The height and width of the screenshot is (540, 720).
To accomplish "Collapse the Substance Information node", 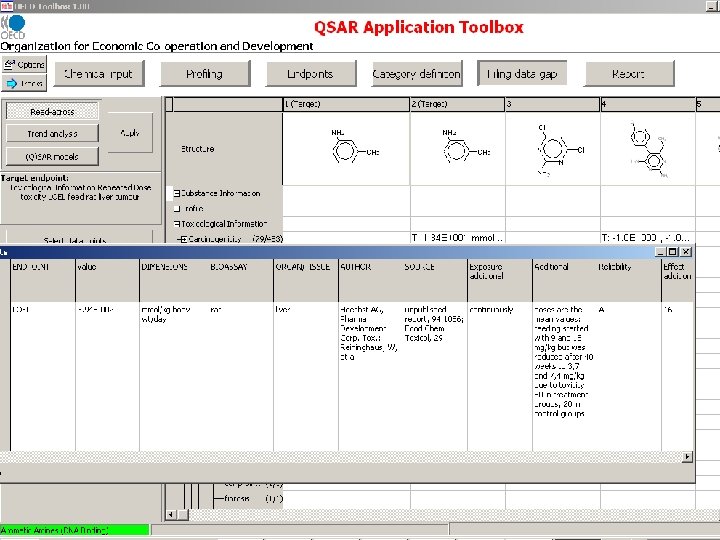I will point(177,194).
